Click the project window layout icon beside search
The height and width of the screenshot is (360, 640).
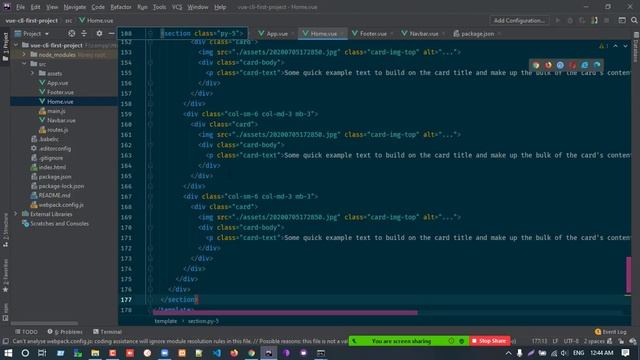(x=622, y=20)
